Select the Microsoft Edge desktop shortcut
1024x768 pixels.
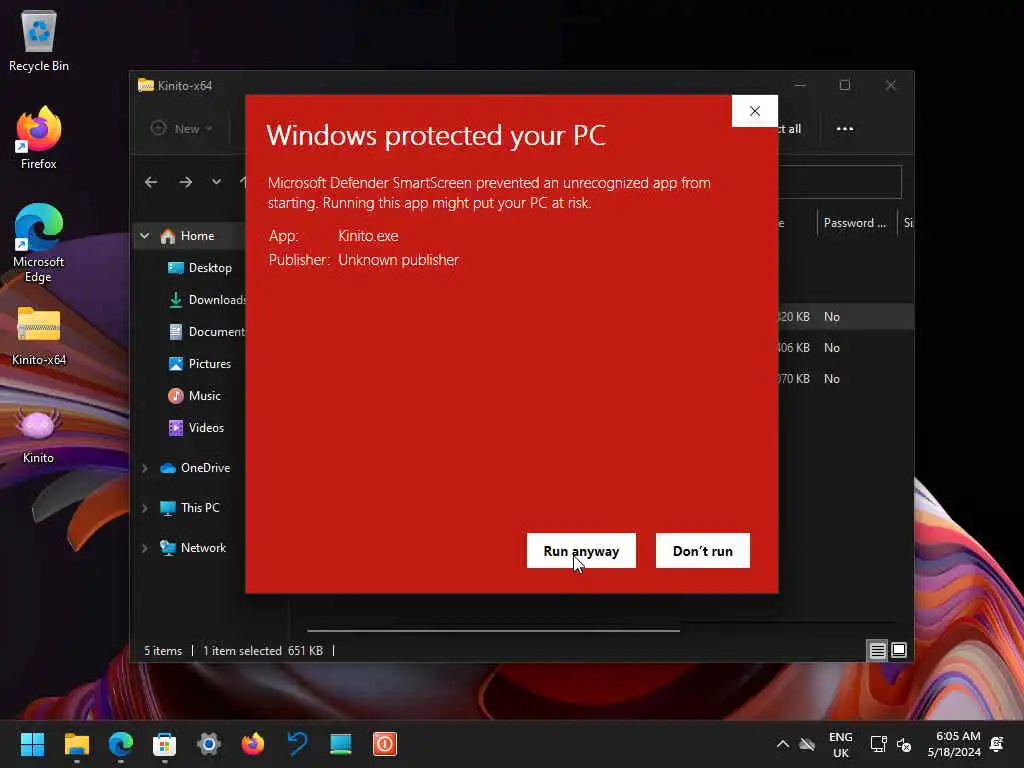click(x=39, y=243)
